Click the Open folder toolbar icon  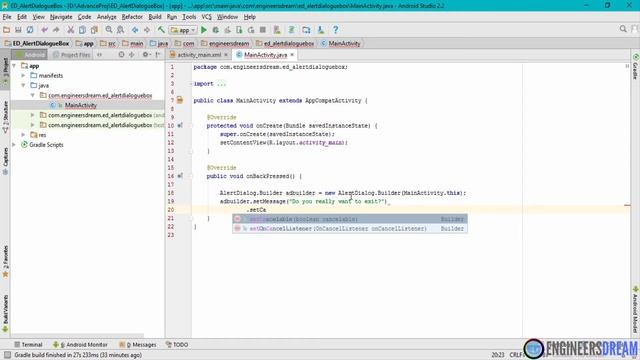click(x=6, y=30)
